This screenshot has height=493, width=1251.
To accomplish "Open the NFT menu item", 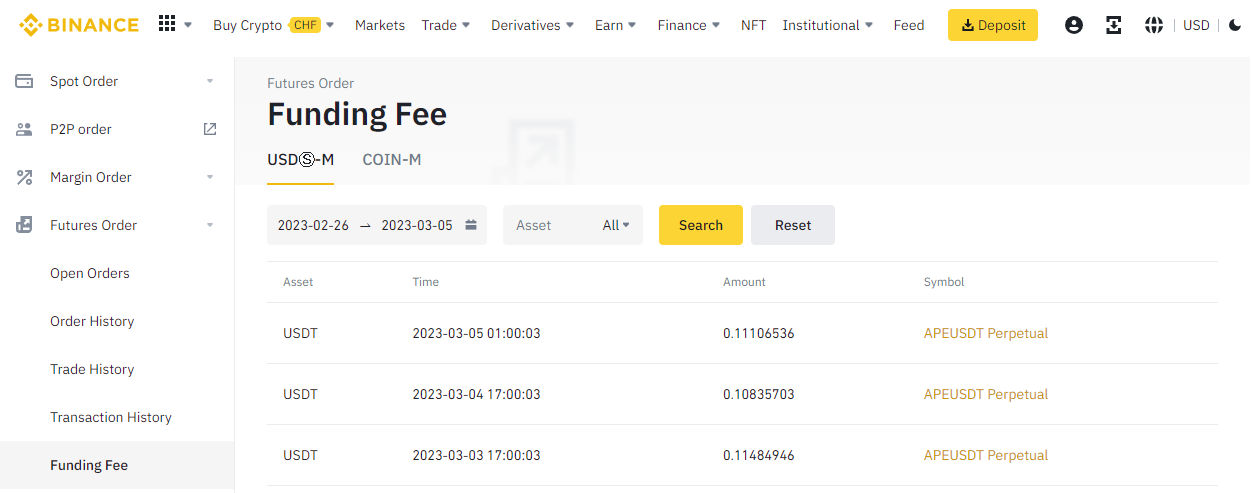I will click(753, 25).
